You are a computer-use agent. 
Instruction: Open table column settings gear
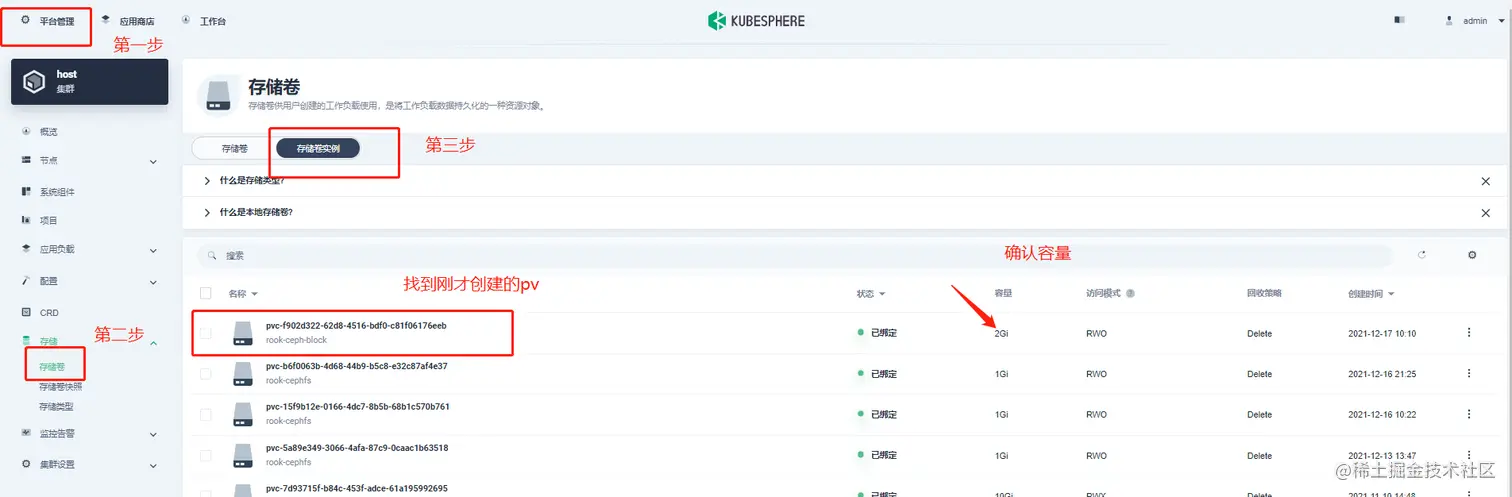pos(1472,255)
